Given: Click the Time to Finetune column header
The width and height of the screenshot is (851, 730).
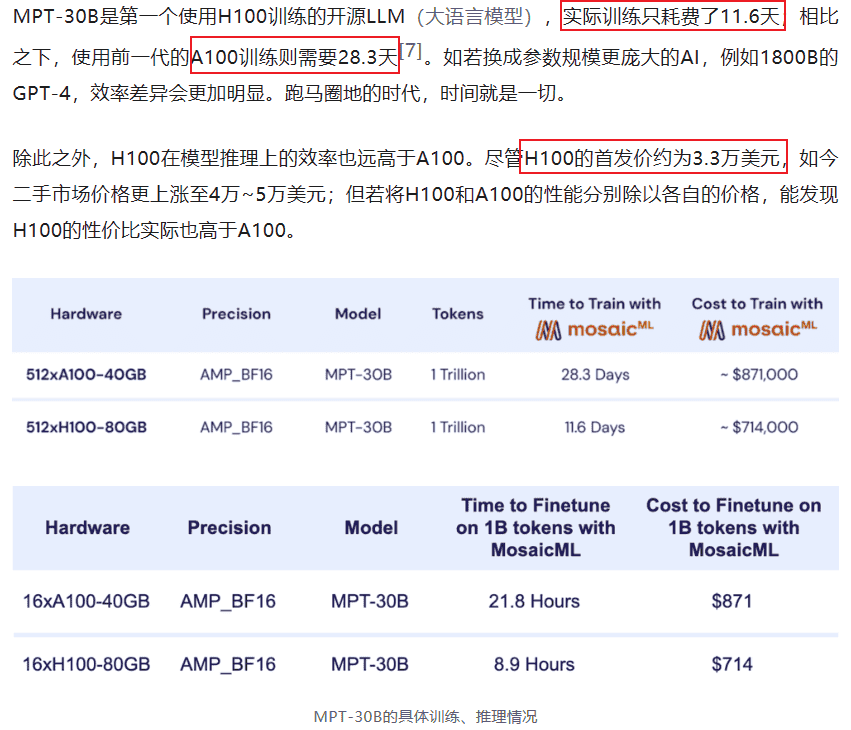Looking at the screenshot, I should pos(534,527).
